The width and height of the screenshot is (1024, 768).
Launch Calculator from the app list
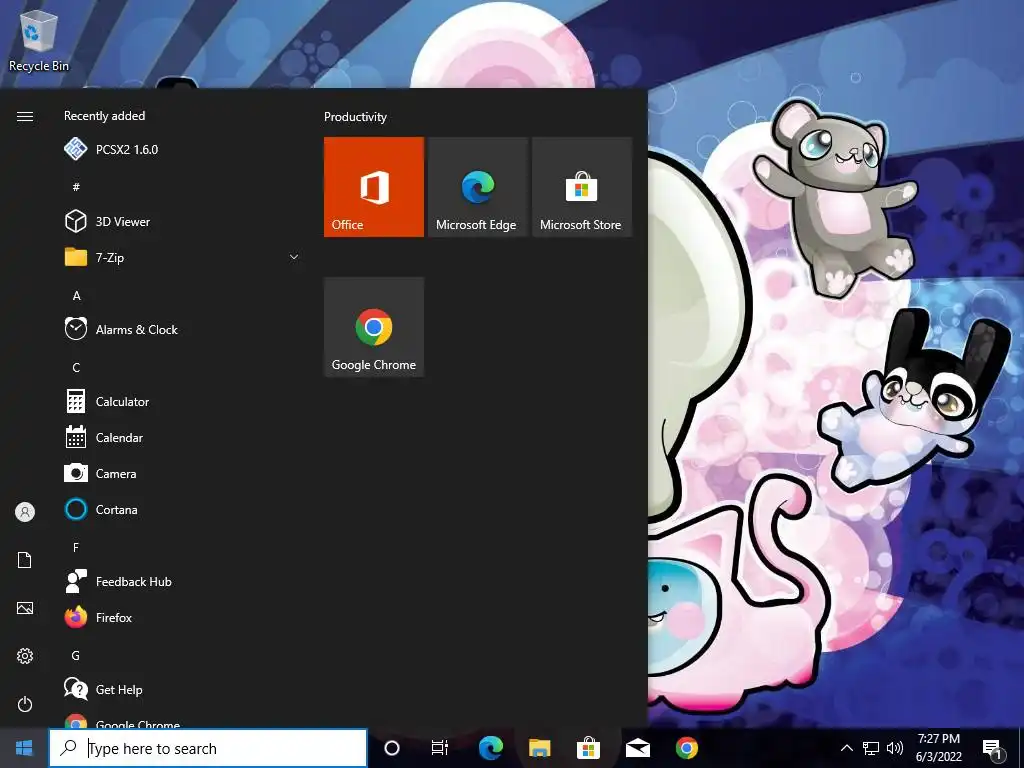(182, 402)
